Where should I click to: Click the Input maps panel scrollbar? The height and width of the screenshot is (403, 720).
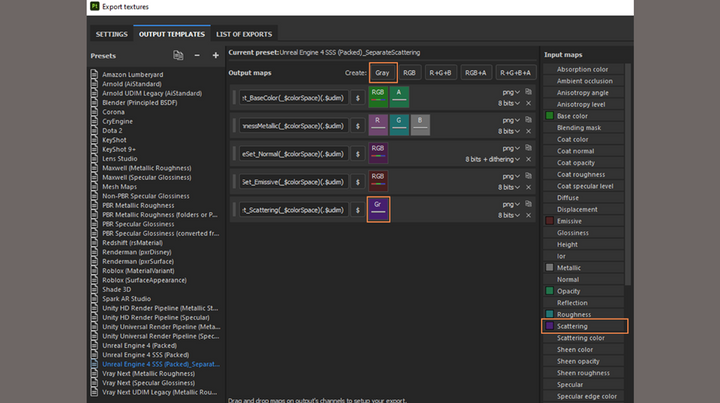pos(628,174)
